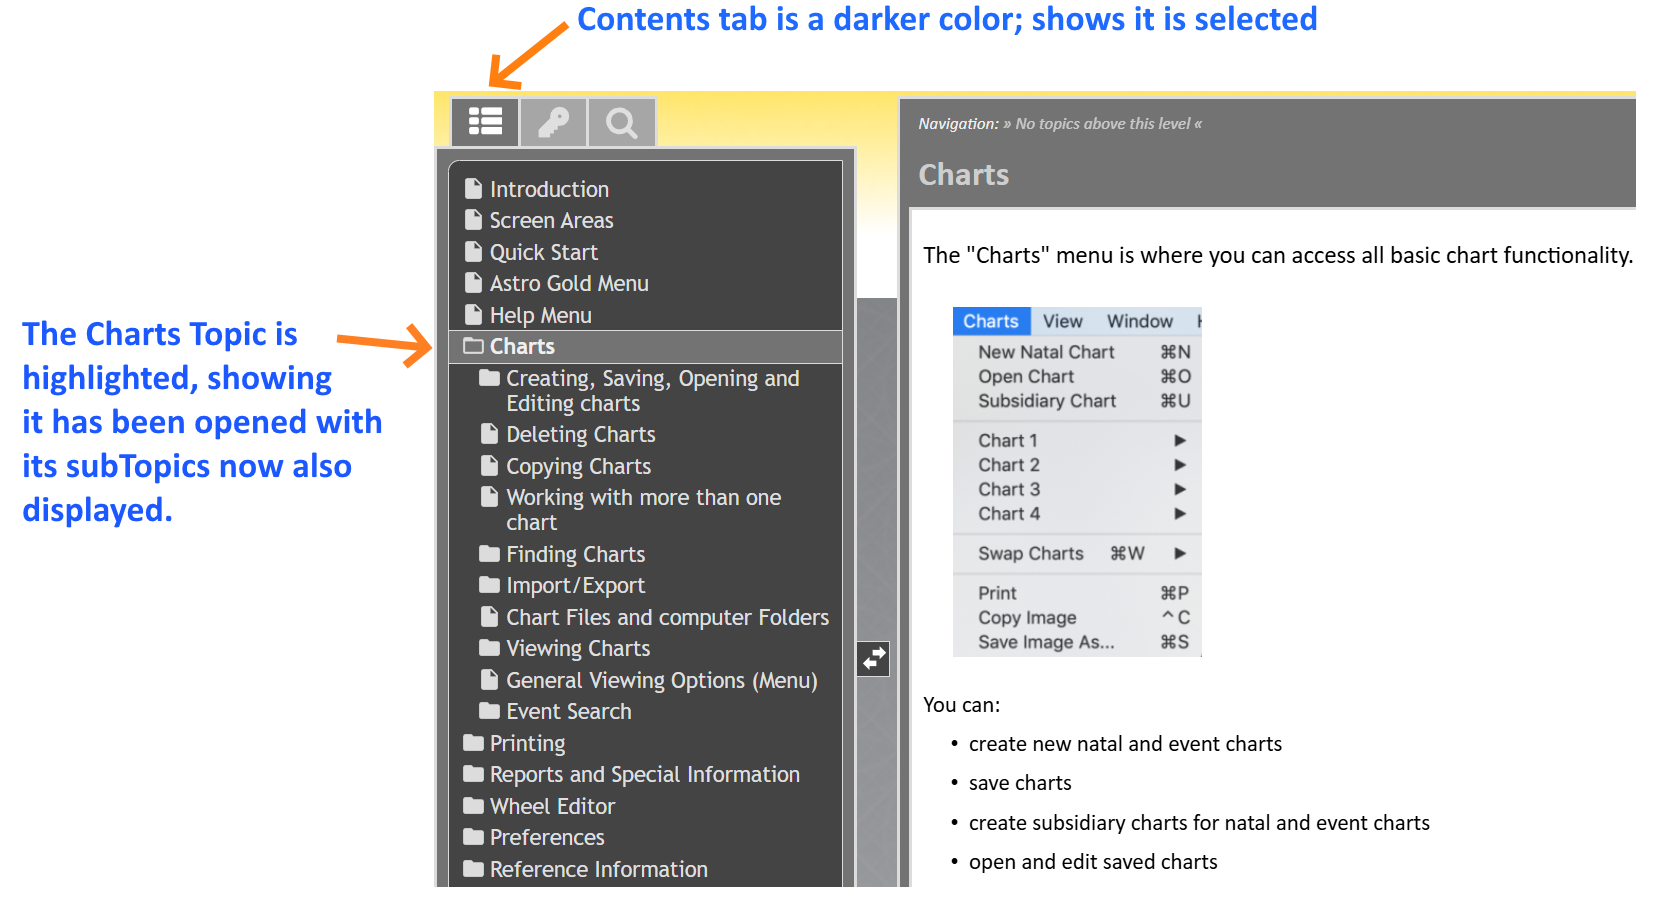Open the Charts menu in the screenshot
Viewport: 1656px width, 903px height.
[x=991, y=320]
